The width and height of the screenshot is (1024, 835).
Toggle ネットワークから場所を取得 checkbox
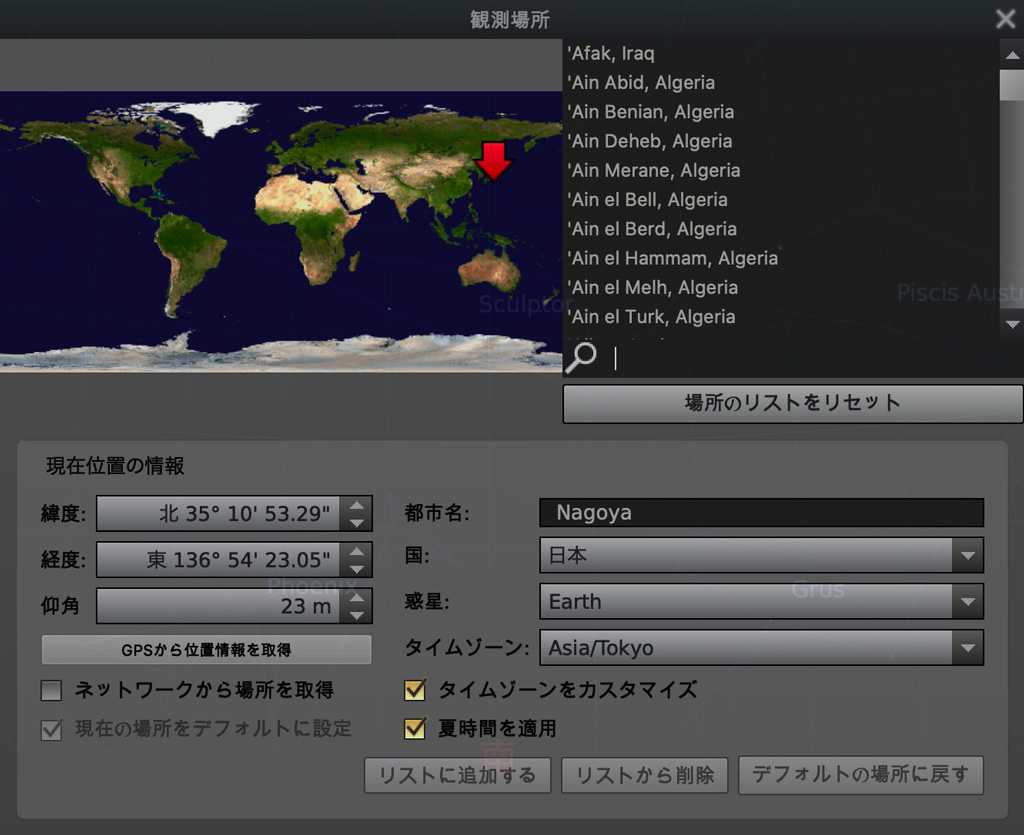pos(52,690)
